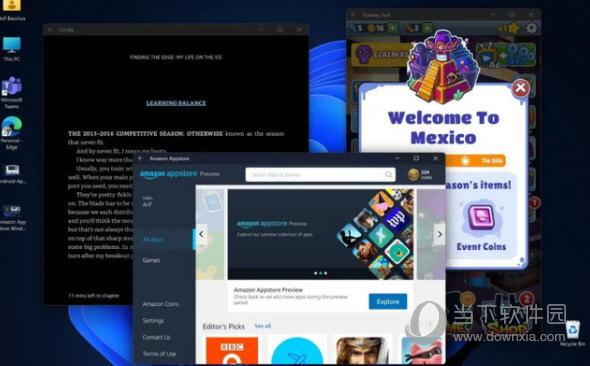Open Subway Surfers settings gear icon
Image resolution: width=590 pixels, height=366 pixels.
tap(531, 28)
